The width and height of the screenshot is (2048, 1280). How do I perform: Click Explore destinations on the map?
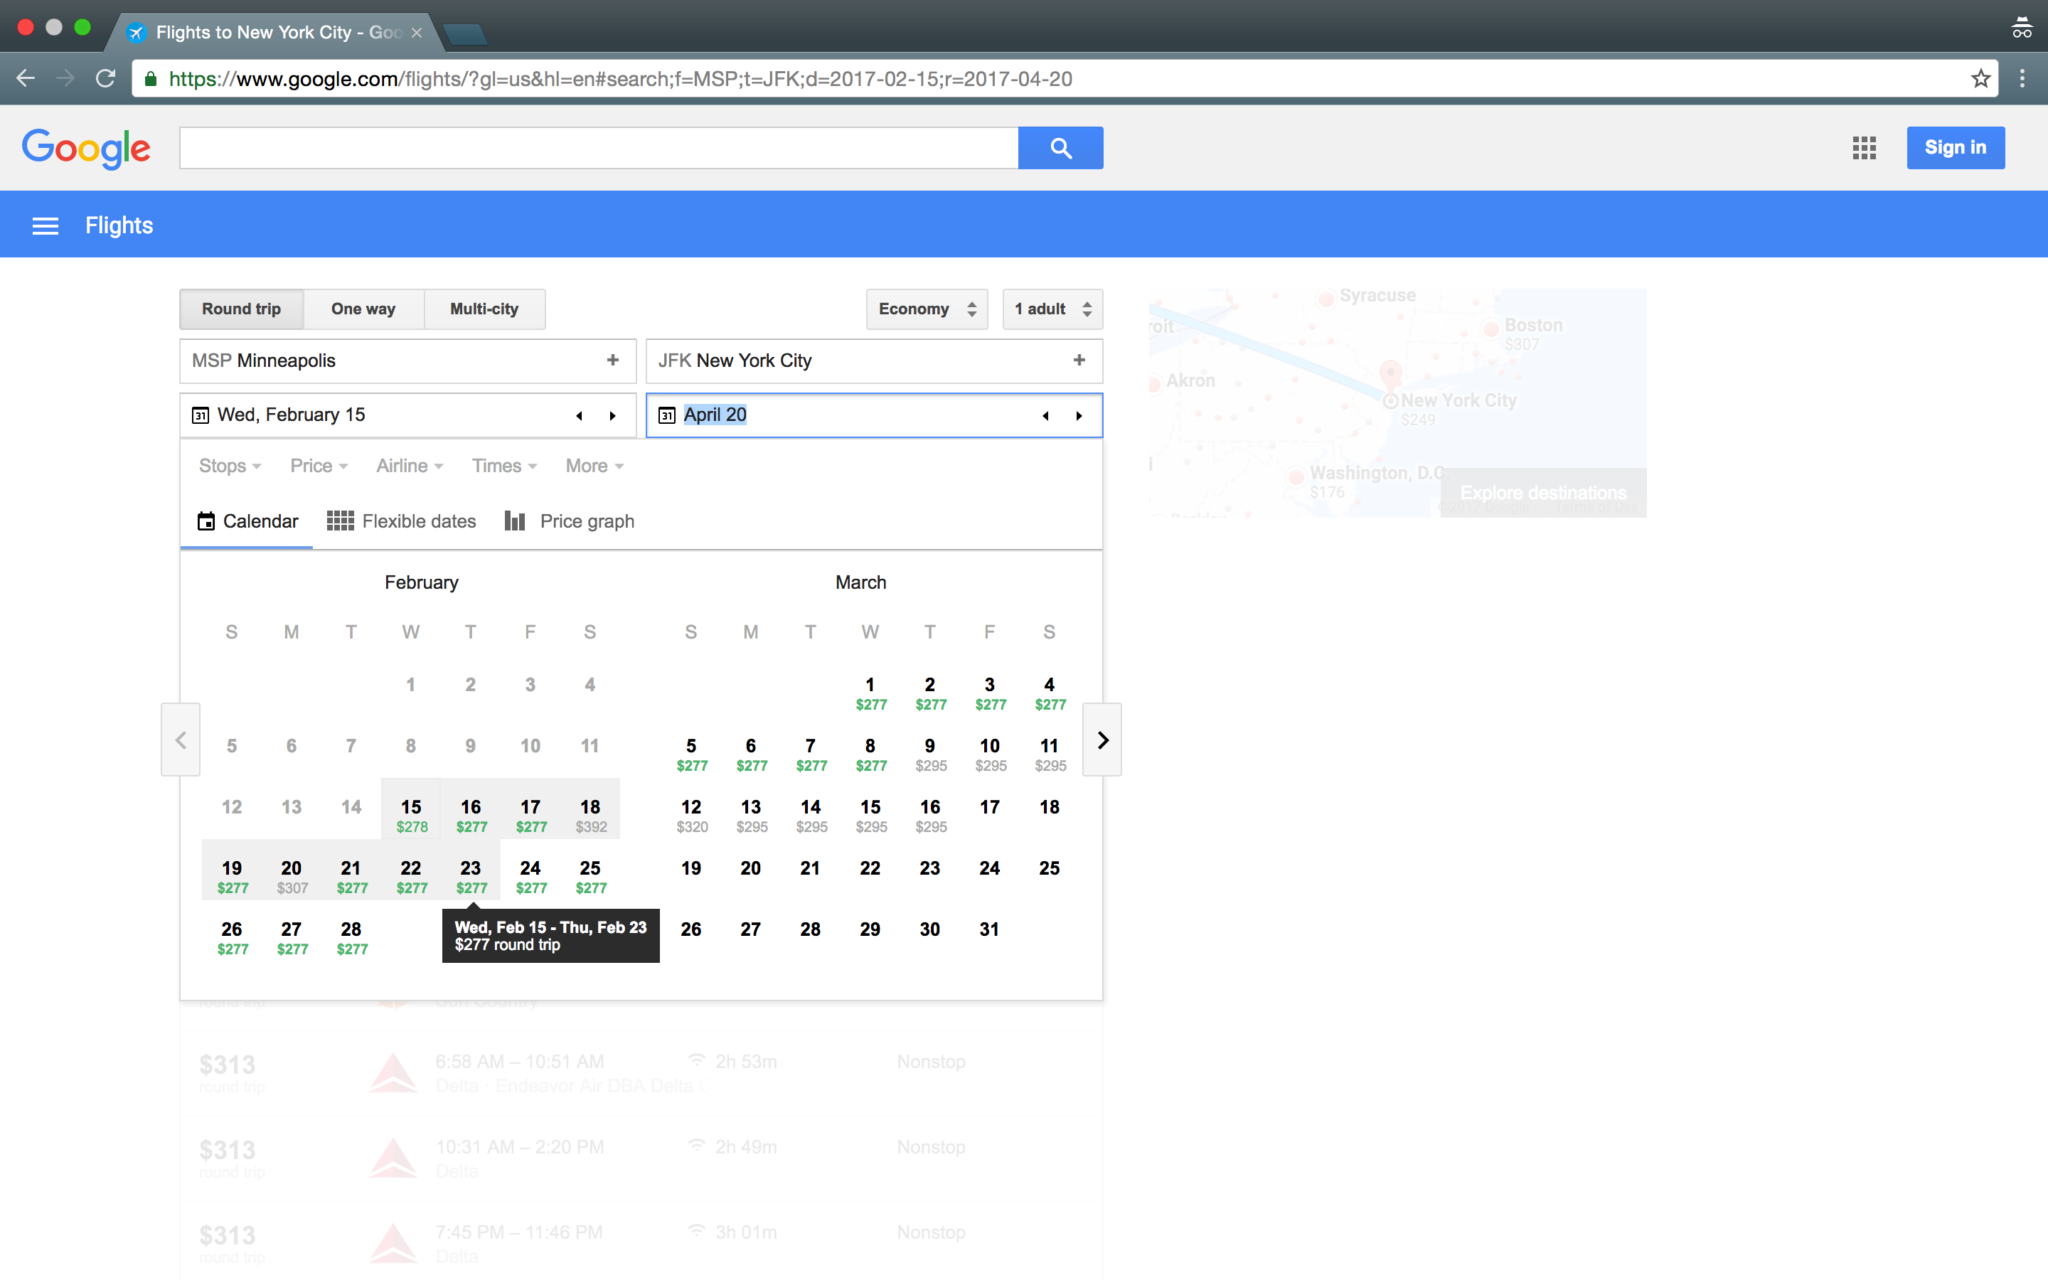point(1543,493)
